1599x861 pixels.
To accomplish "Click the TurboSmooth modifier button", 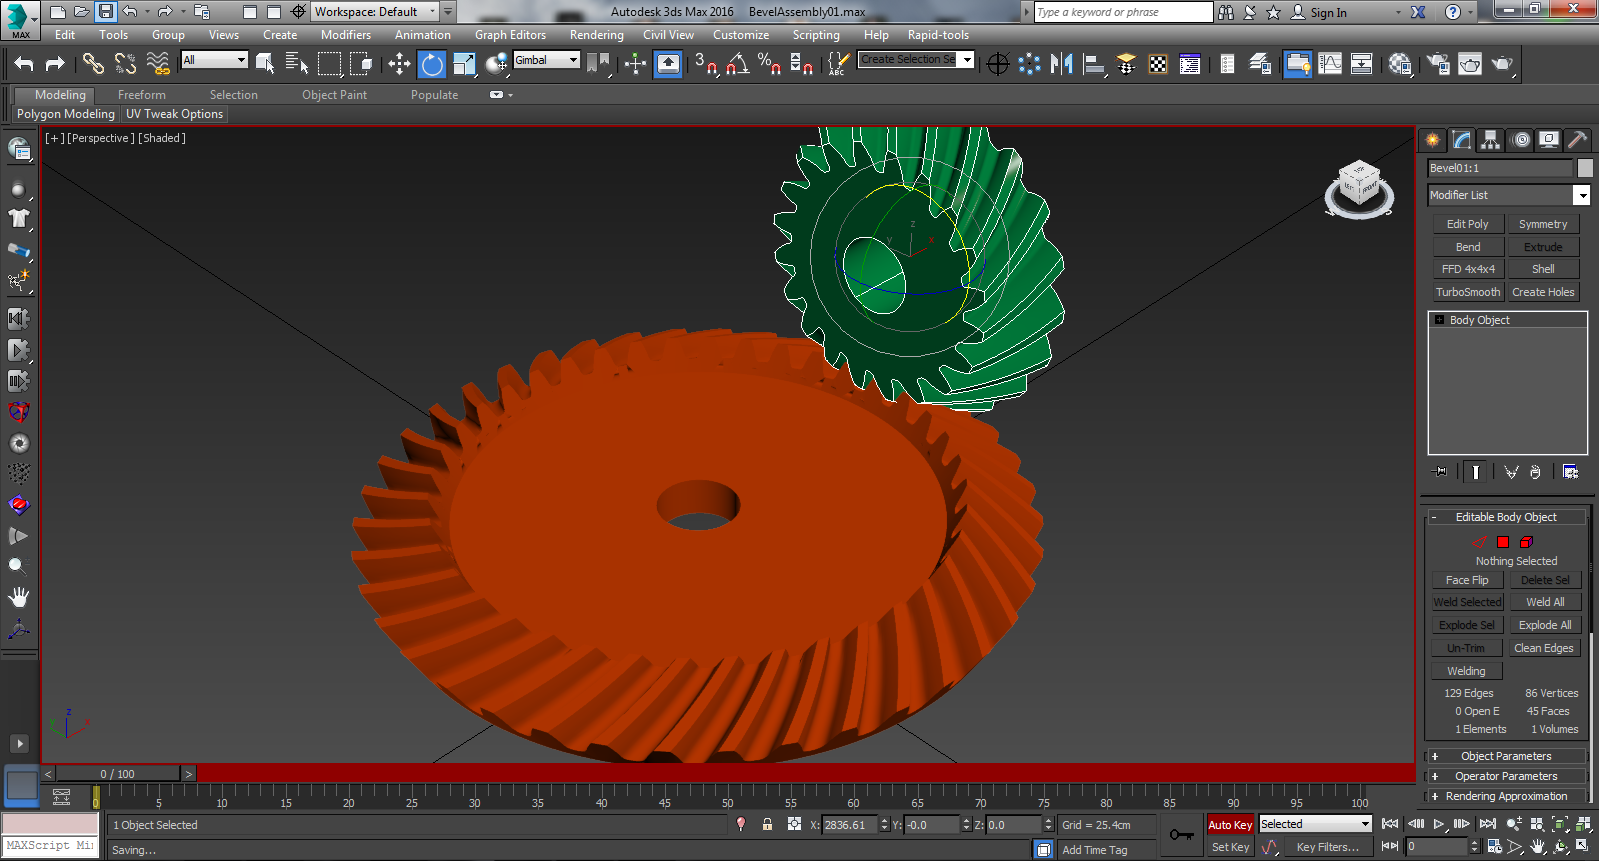I will click(x=1467, y=292).
